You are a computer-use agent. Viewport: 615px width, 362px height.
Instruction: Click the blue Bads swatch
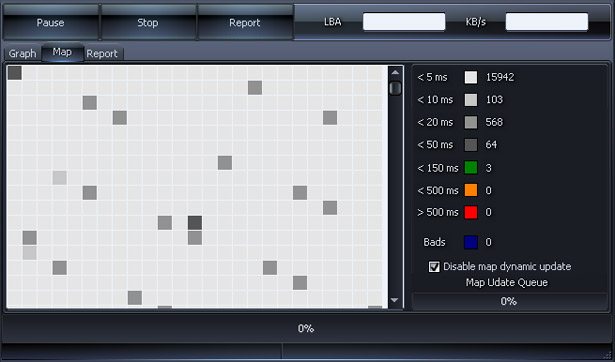(x=471, y=242)
